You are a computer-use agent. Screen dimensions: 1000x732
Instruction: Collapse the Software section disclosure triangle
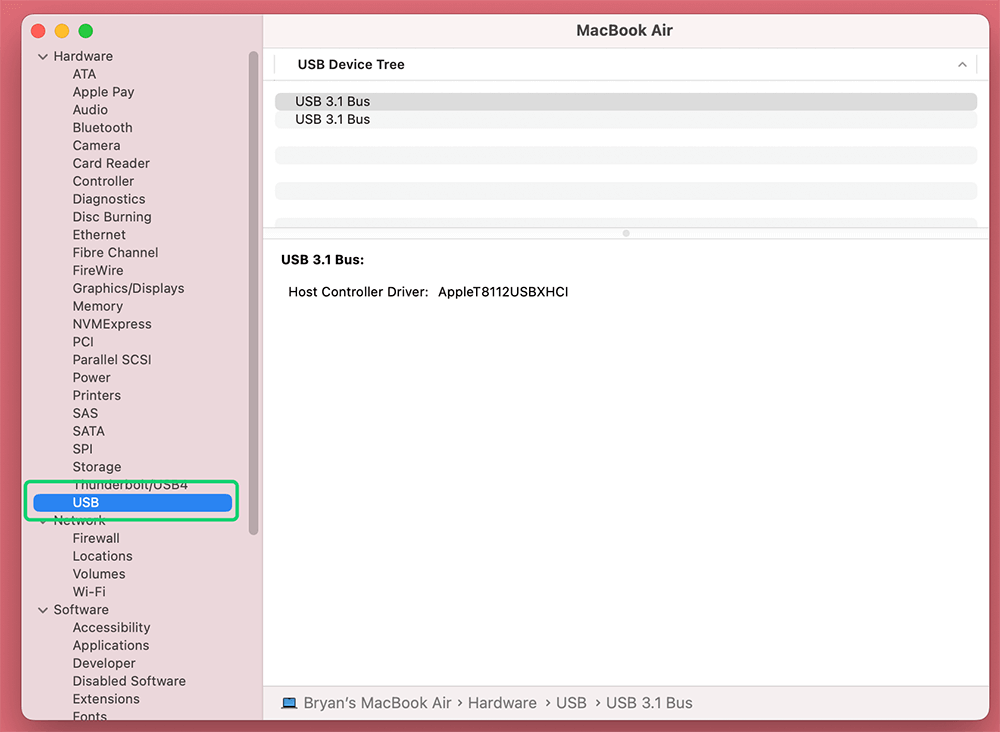43,610
